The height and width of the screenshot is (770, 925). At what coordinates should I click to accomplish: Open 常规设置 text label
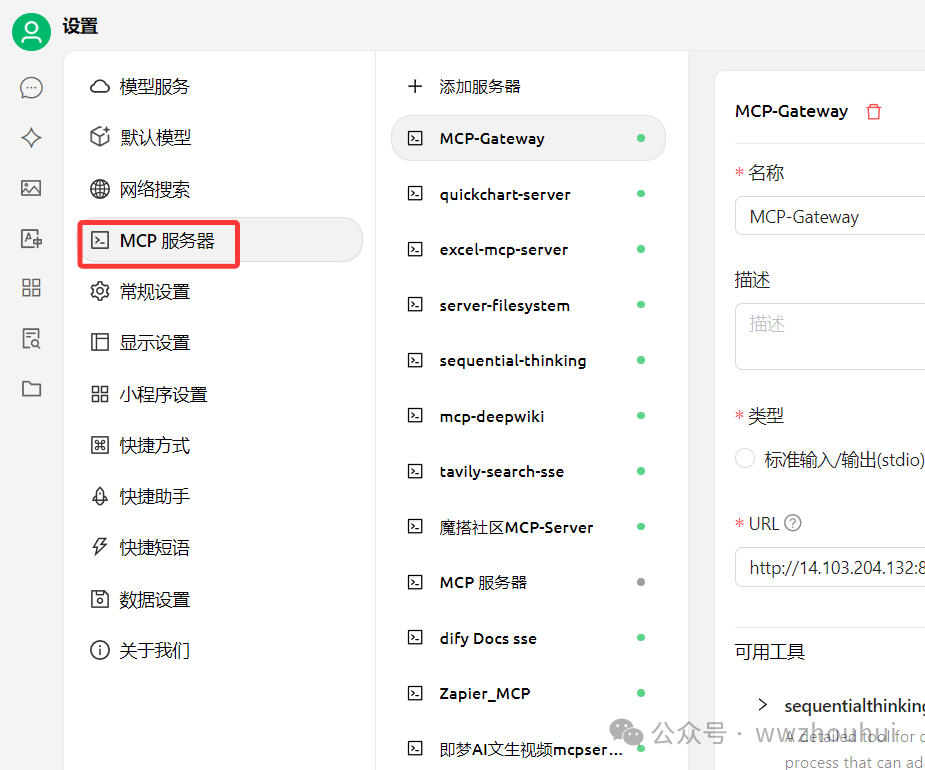pos(155,291)
